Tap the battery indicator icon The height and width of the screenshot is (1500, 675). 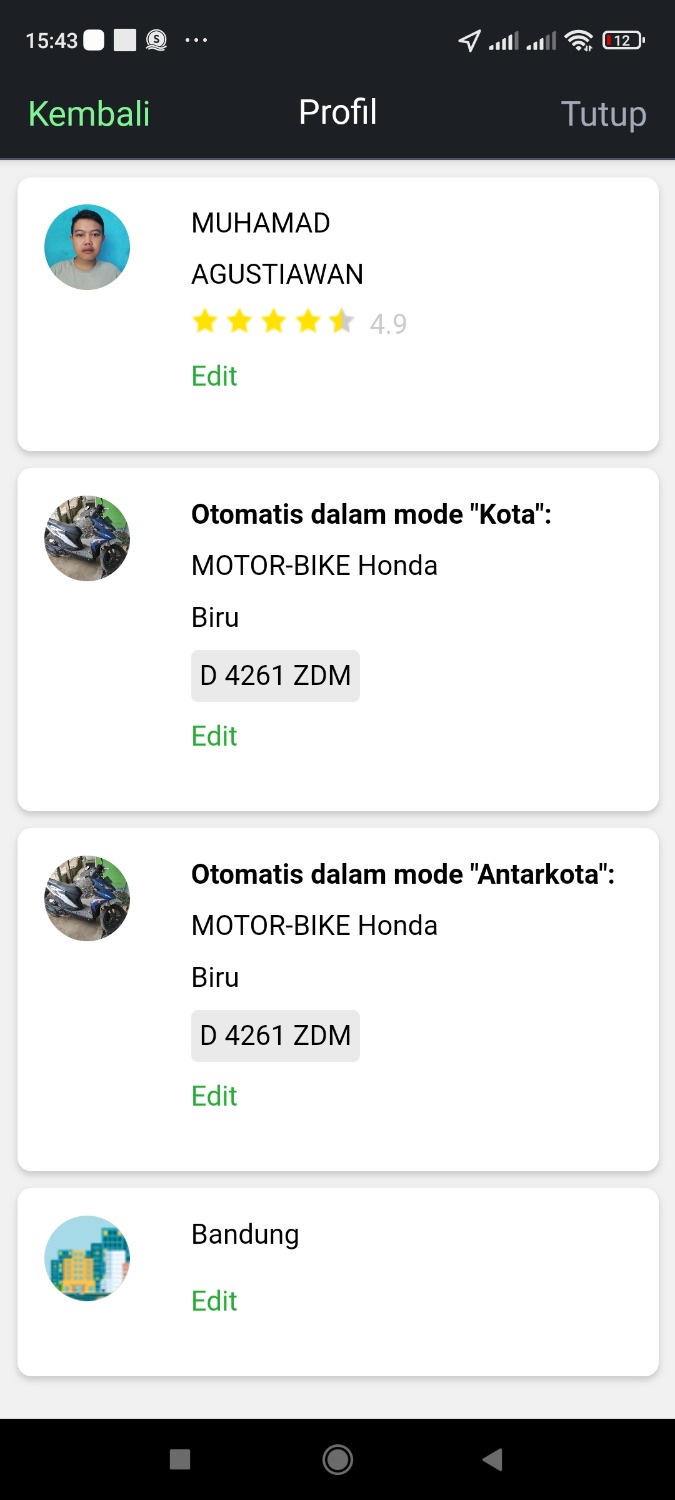[x=623, y=40]
